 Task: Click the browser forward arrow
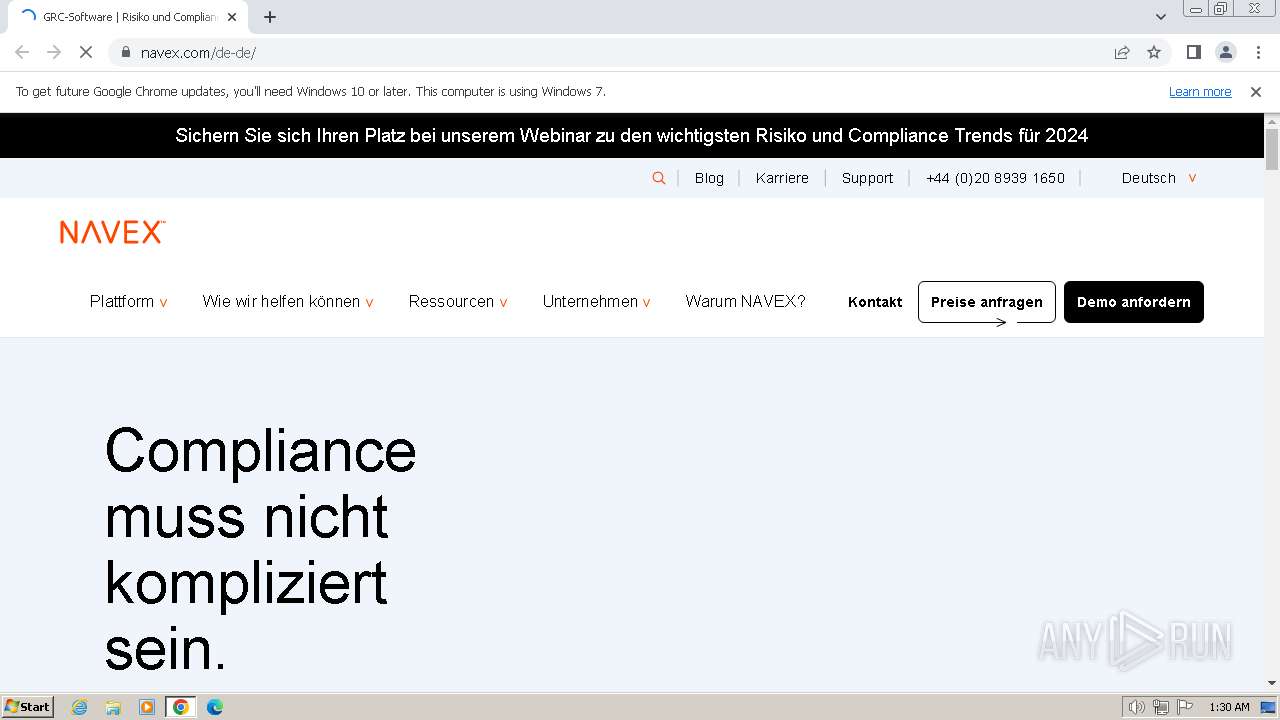point(54,52)
